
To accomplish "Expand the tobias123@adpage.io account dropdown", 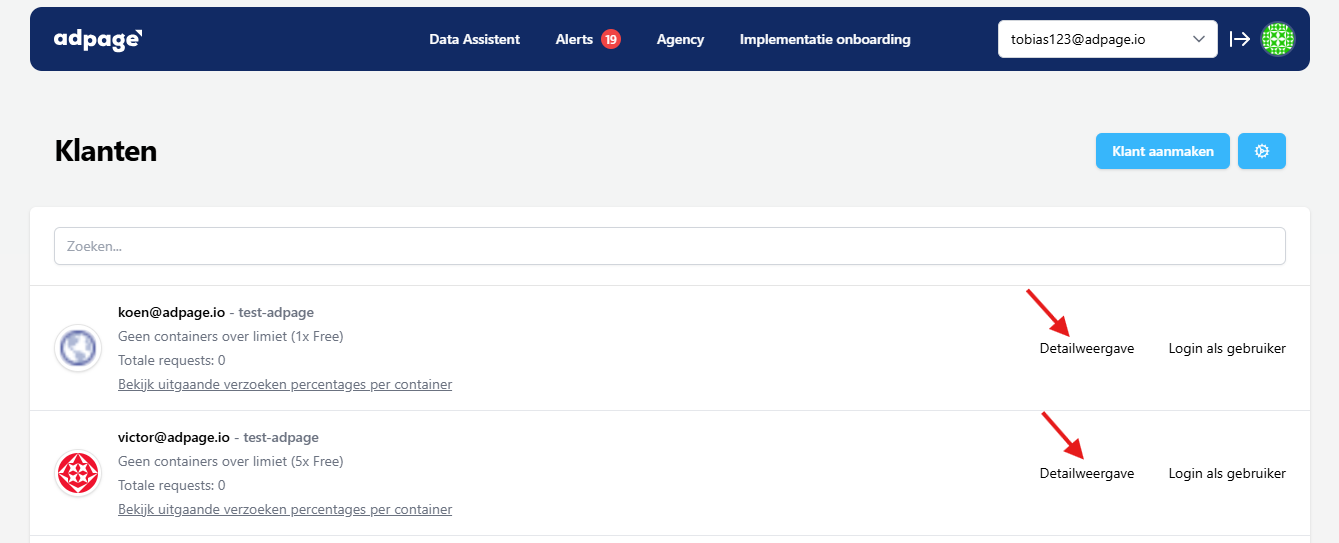I will click(1107, 39).
